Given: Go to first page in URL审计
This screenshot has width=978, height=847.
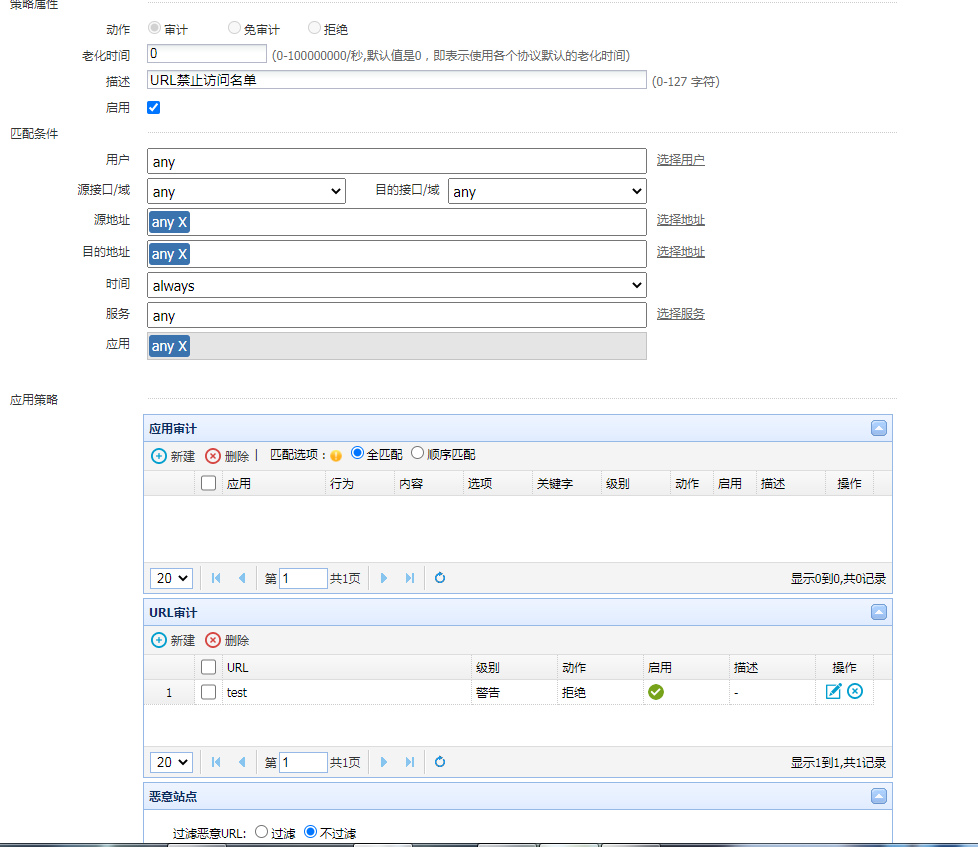Looking at the screenshot, I should point(216,762).
